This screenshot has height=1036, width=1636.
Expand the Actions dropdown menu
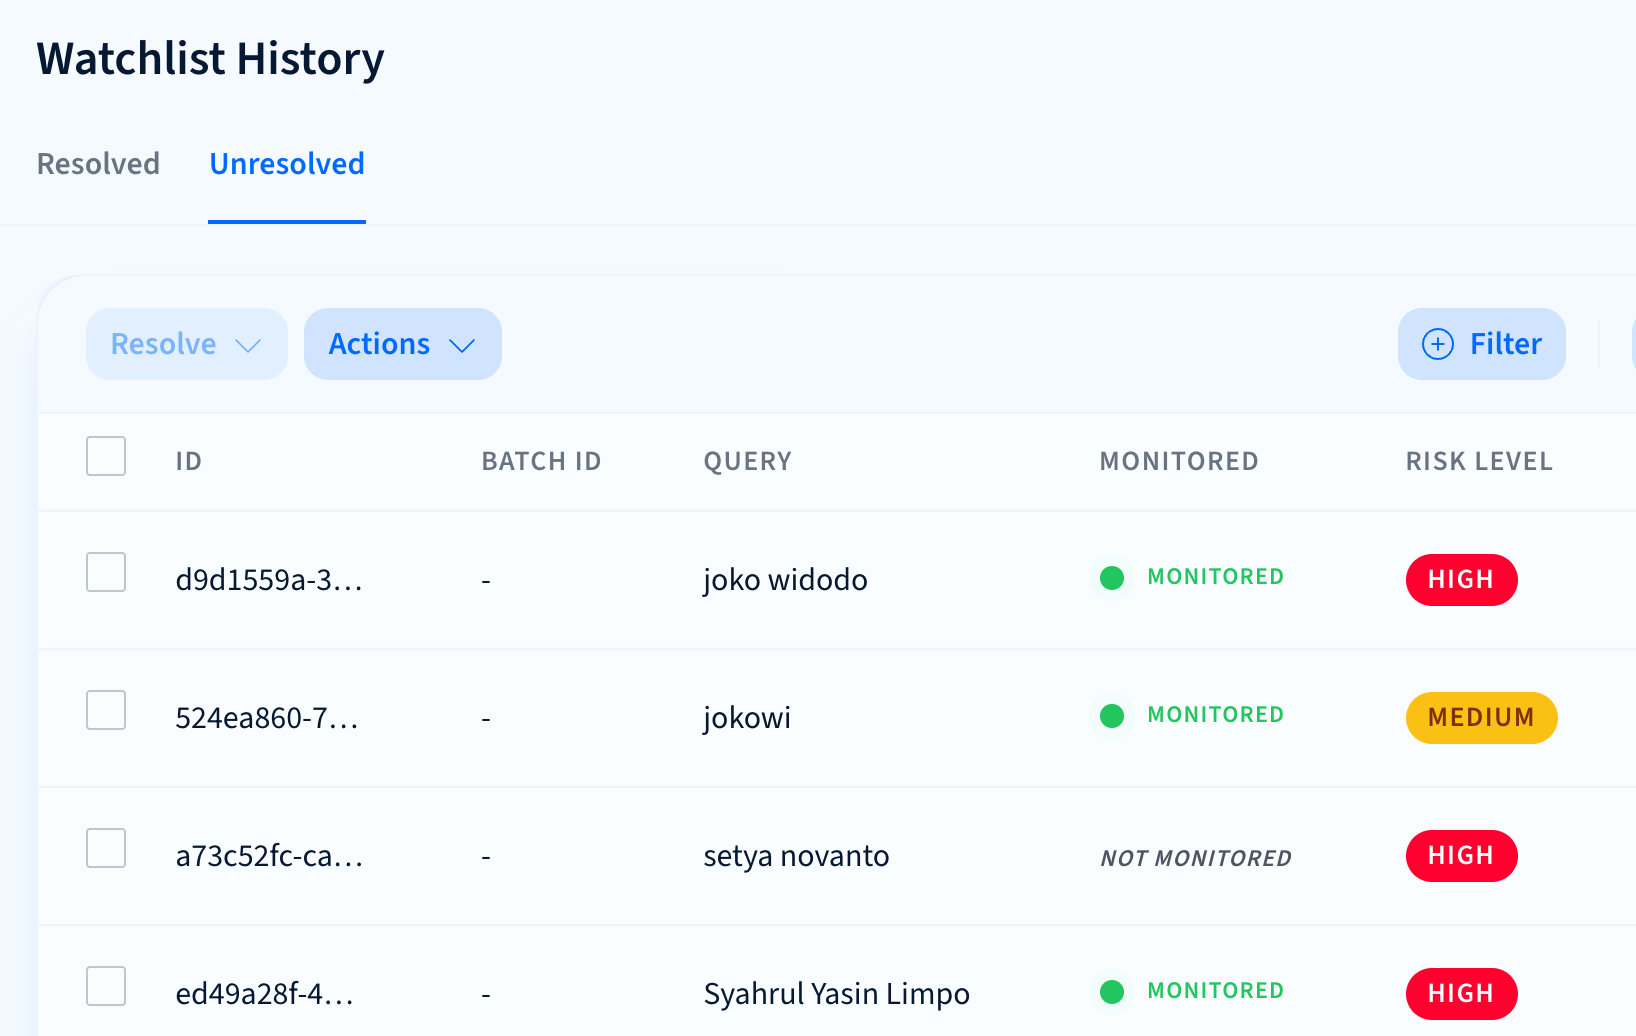pos(403,344)
